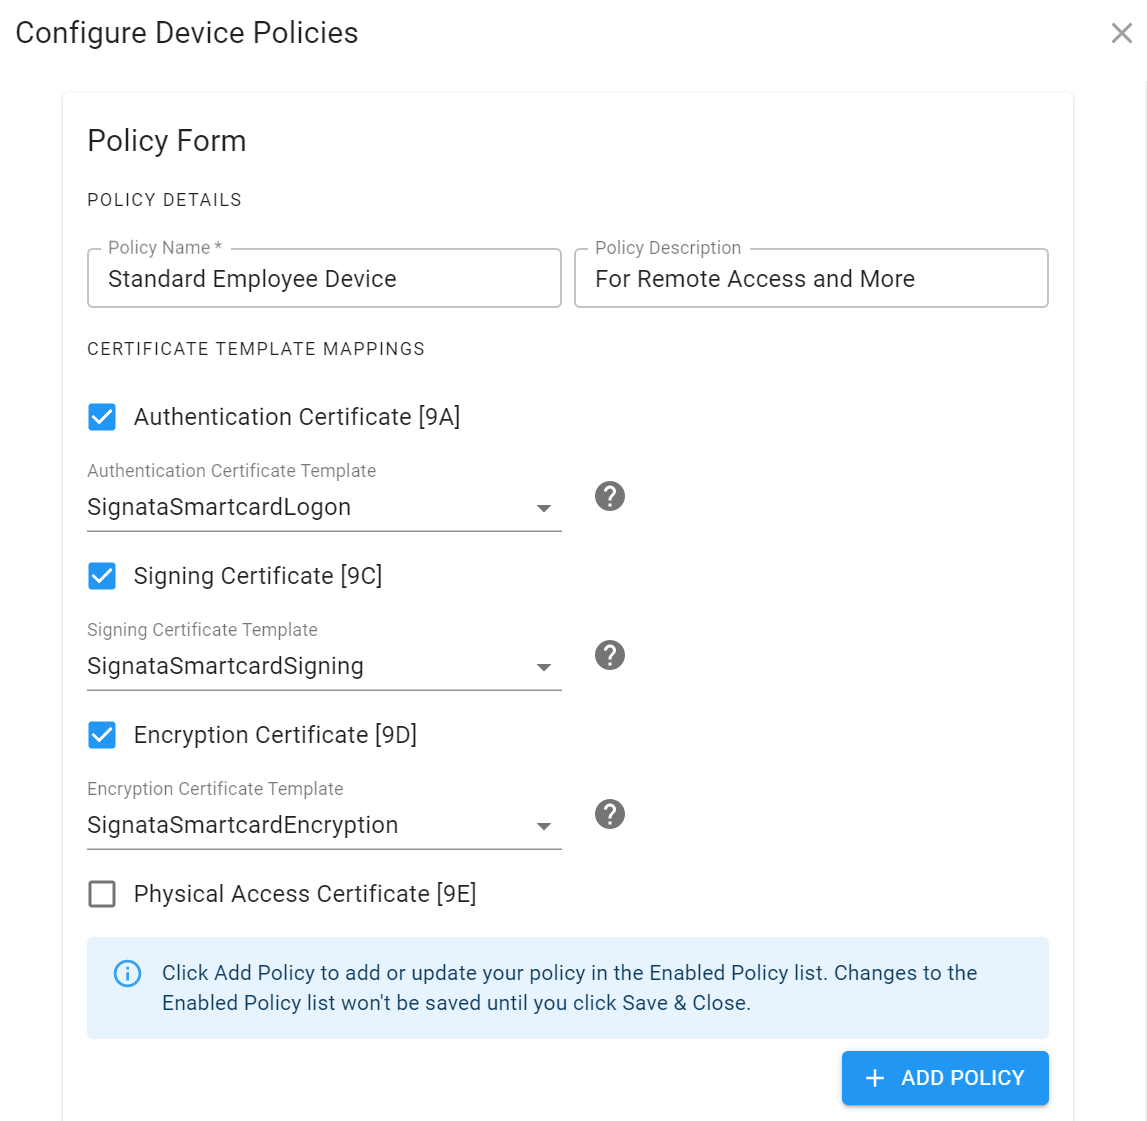The height and width of the screenshot is (1121, 1147).
Task: Open Encryption Certificate Template dropdown
Action: [543, 826]
